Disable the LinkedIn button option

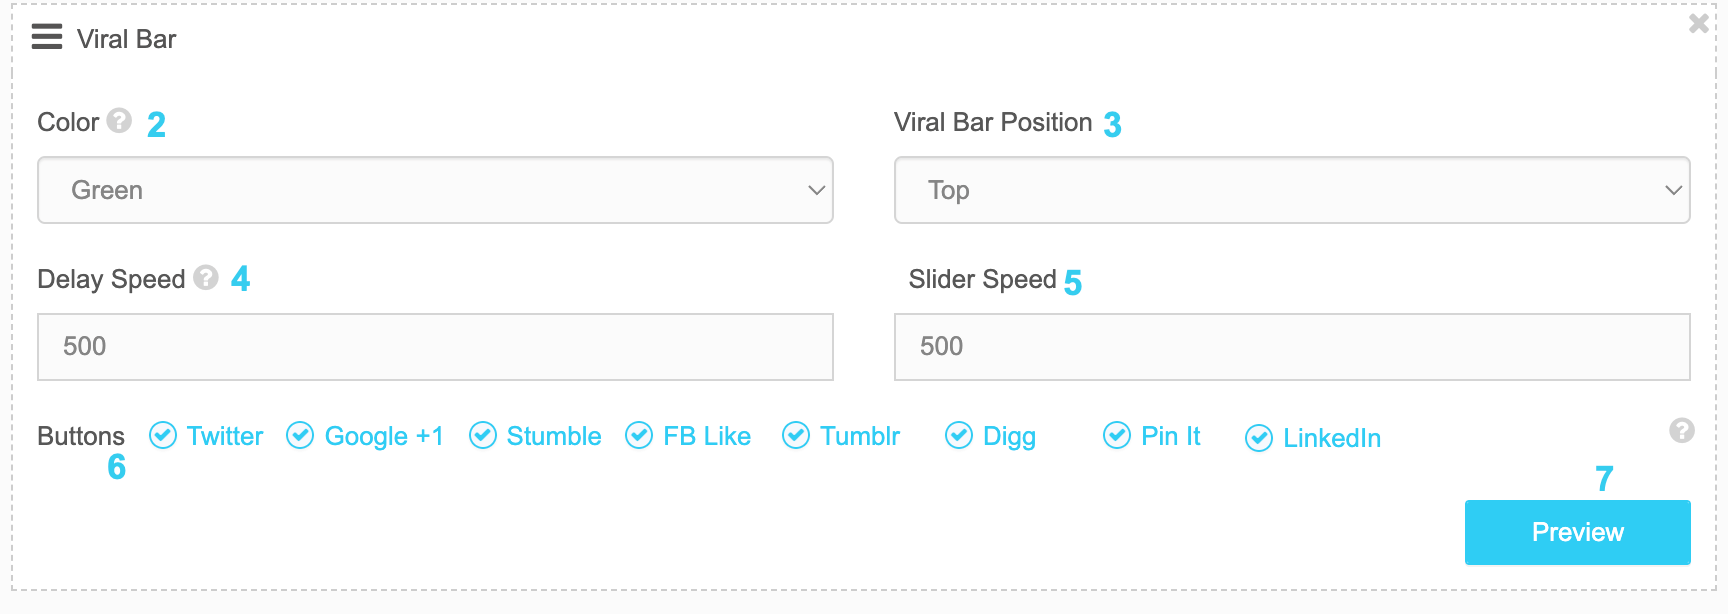coord(1259,438)
